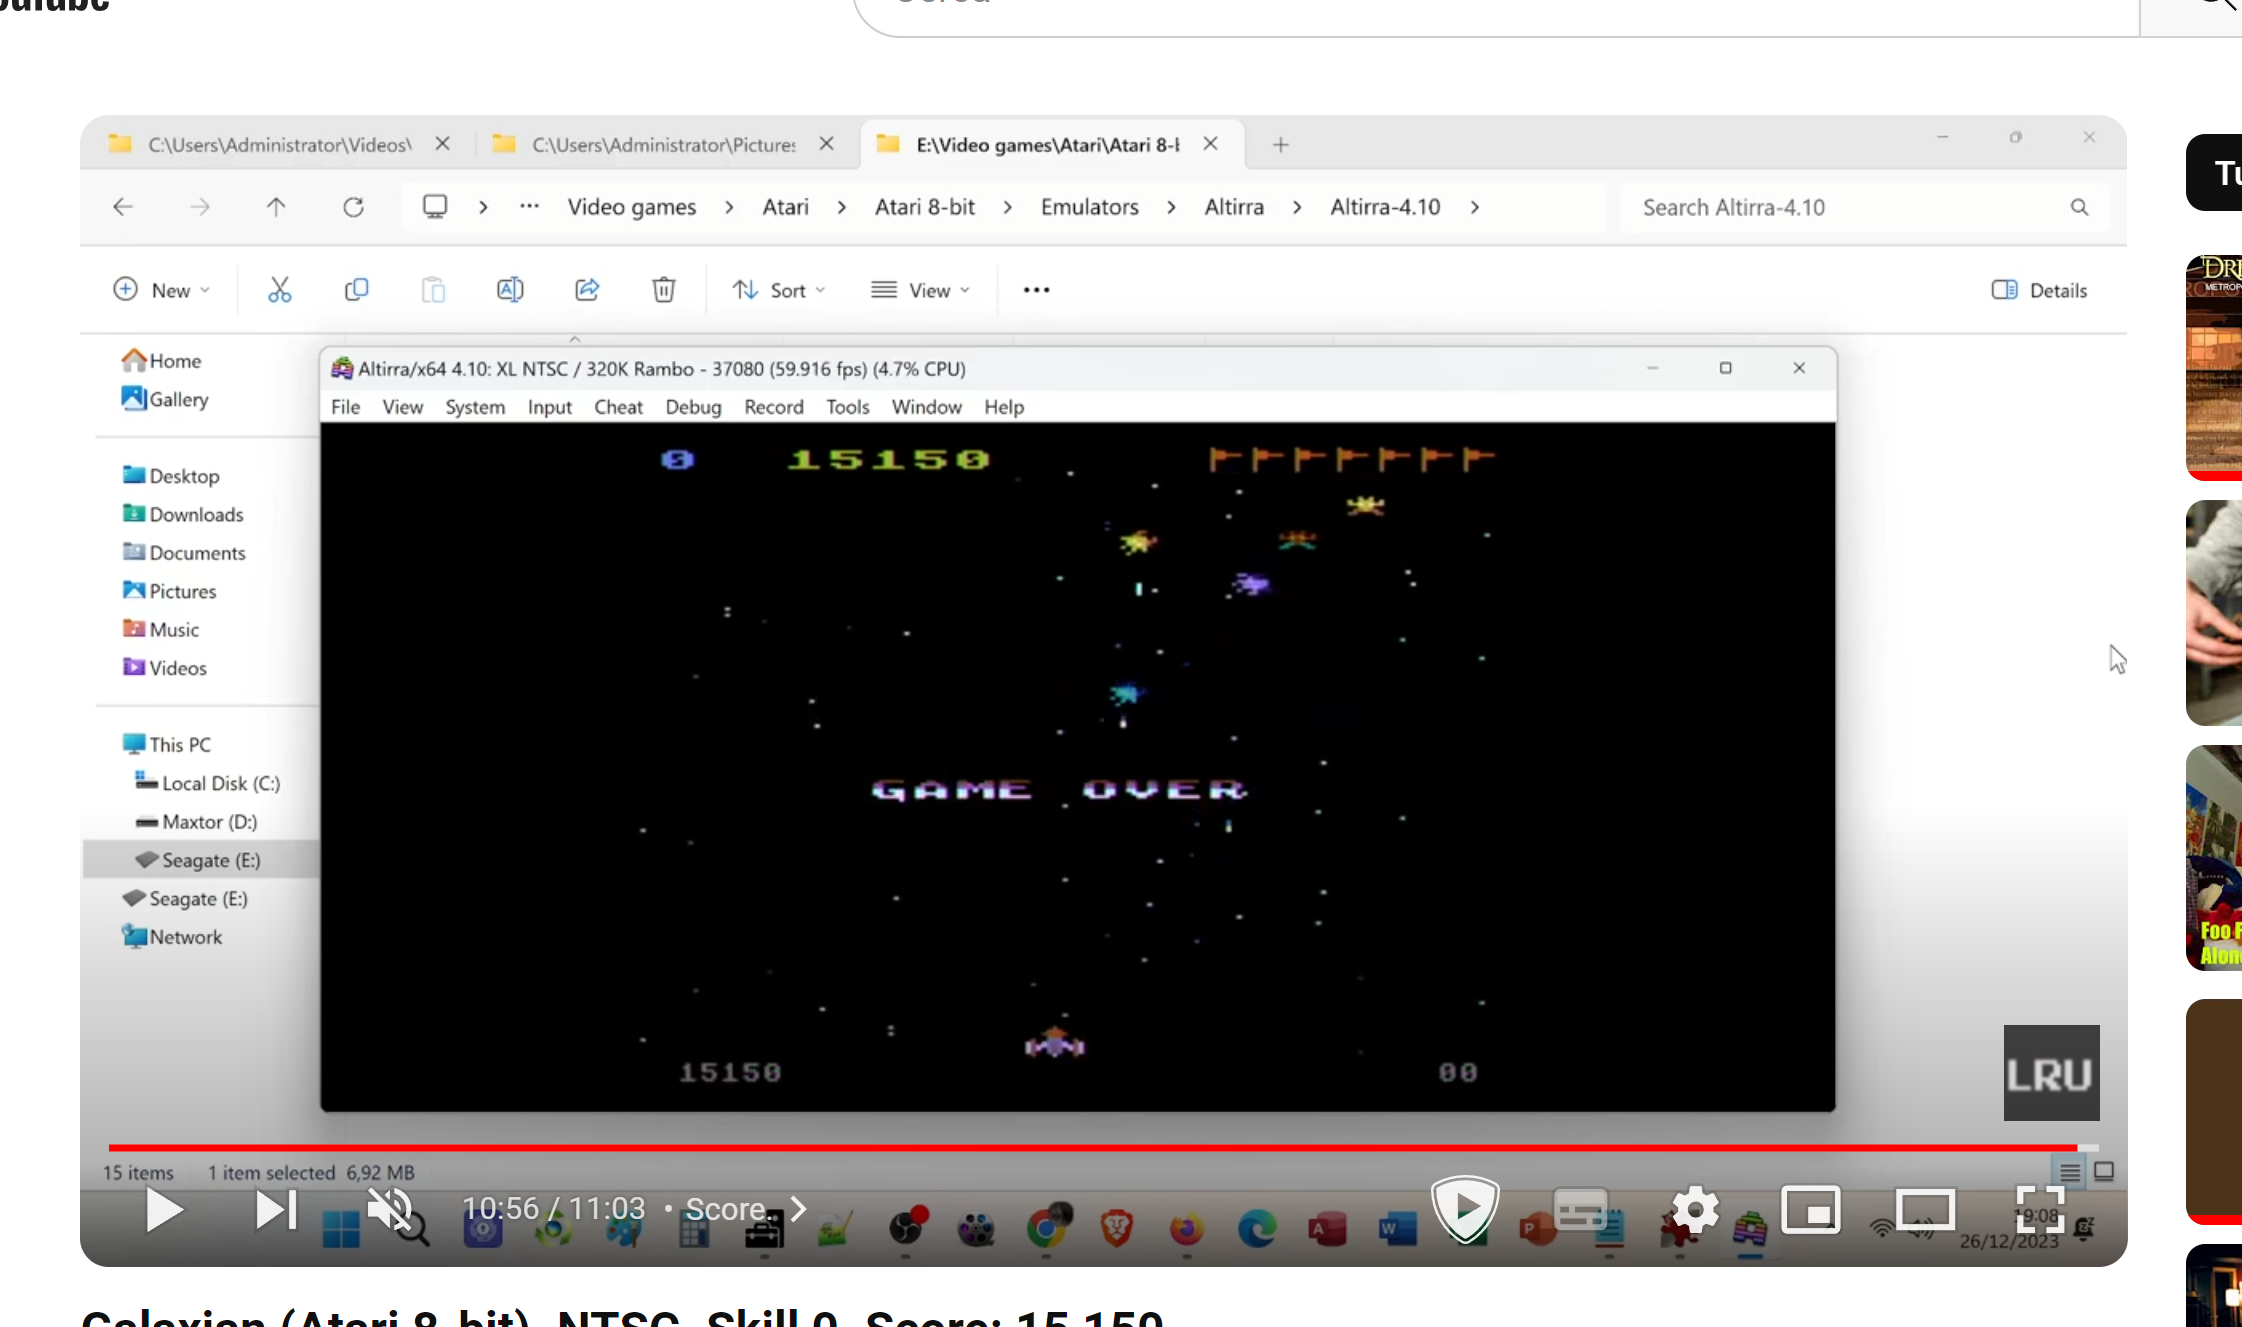Open the Cheat menu in Altirra

pyautogui.click(x=618, y=407)
